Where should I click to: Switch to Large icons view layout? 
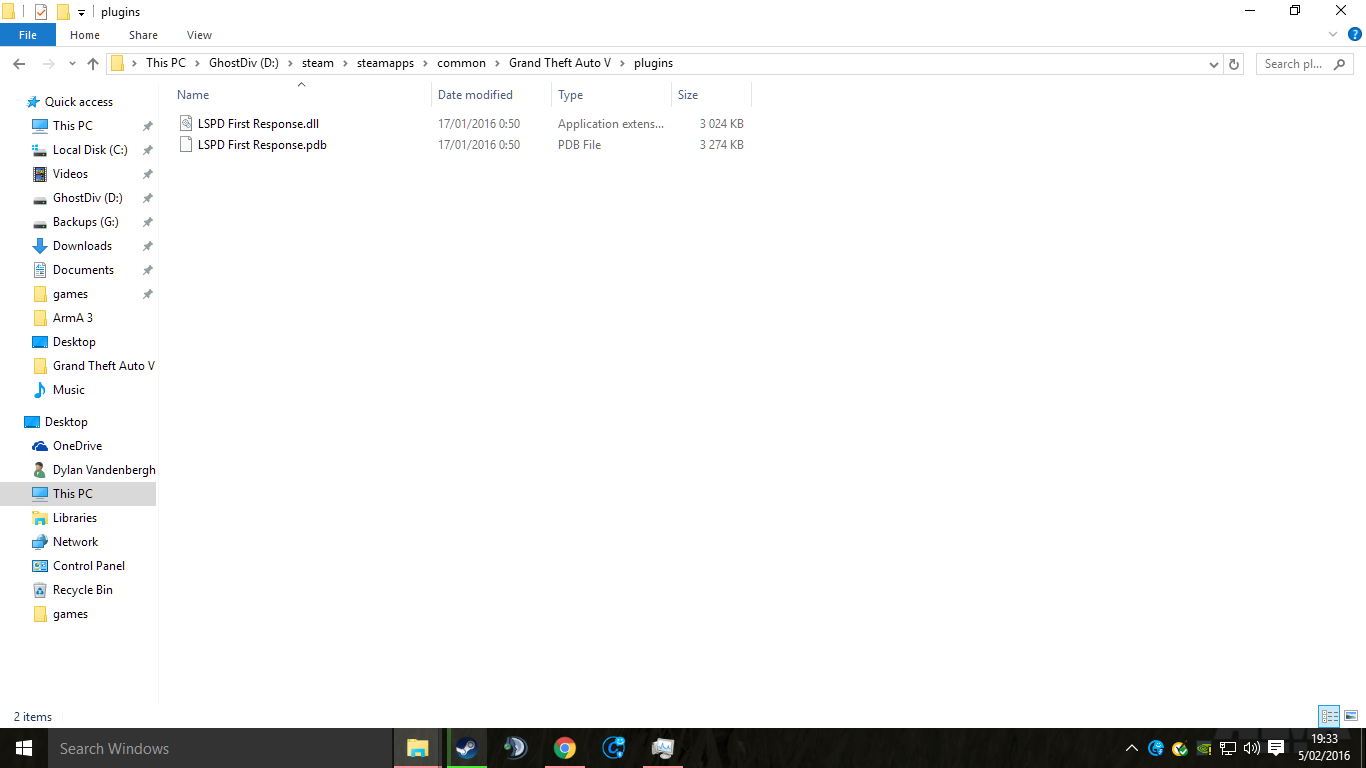[1351, 716]
